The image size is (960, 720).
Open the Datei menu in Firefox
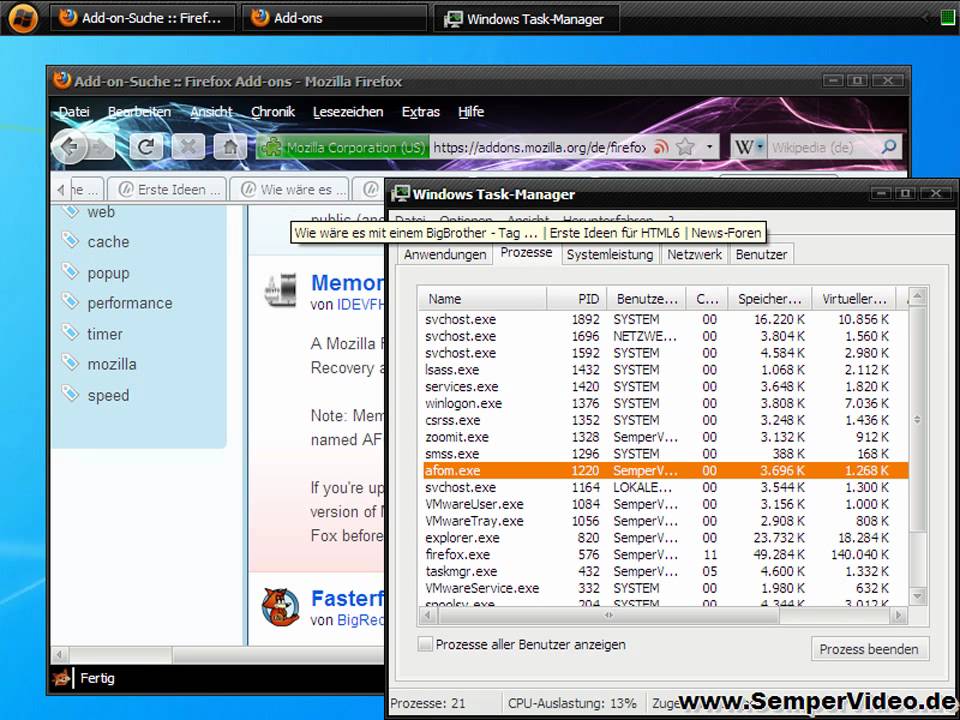[x=74, y=111]
